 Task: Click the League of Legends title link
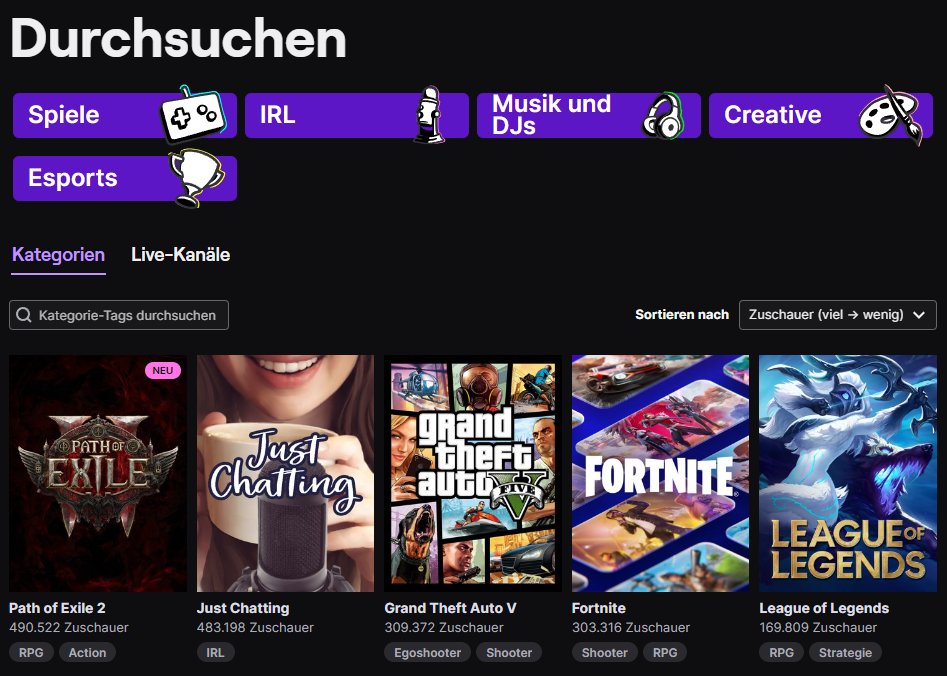click(824, 608)
